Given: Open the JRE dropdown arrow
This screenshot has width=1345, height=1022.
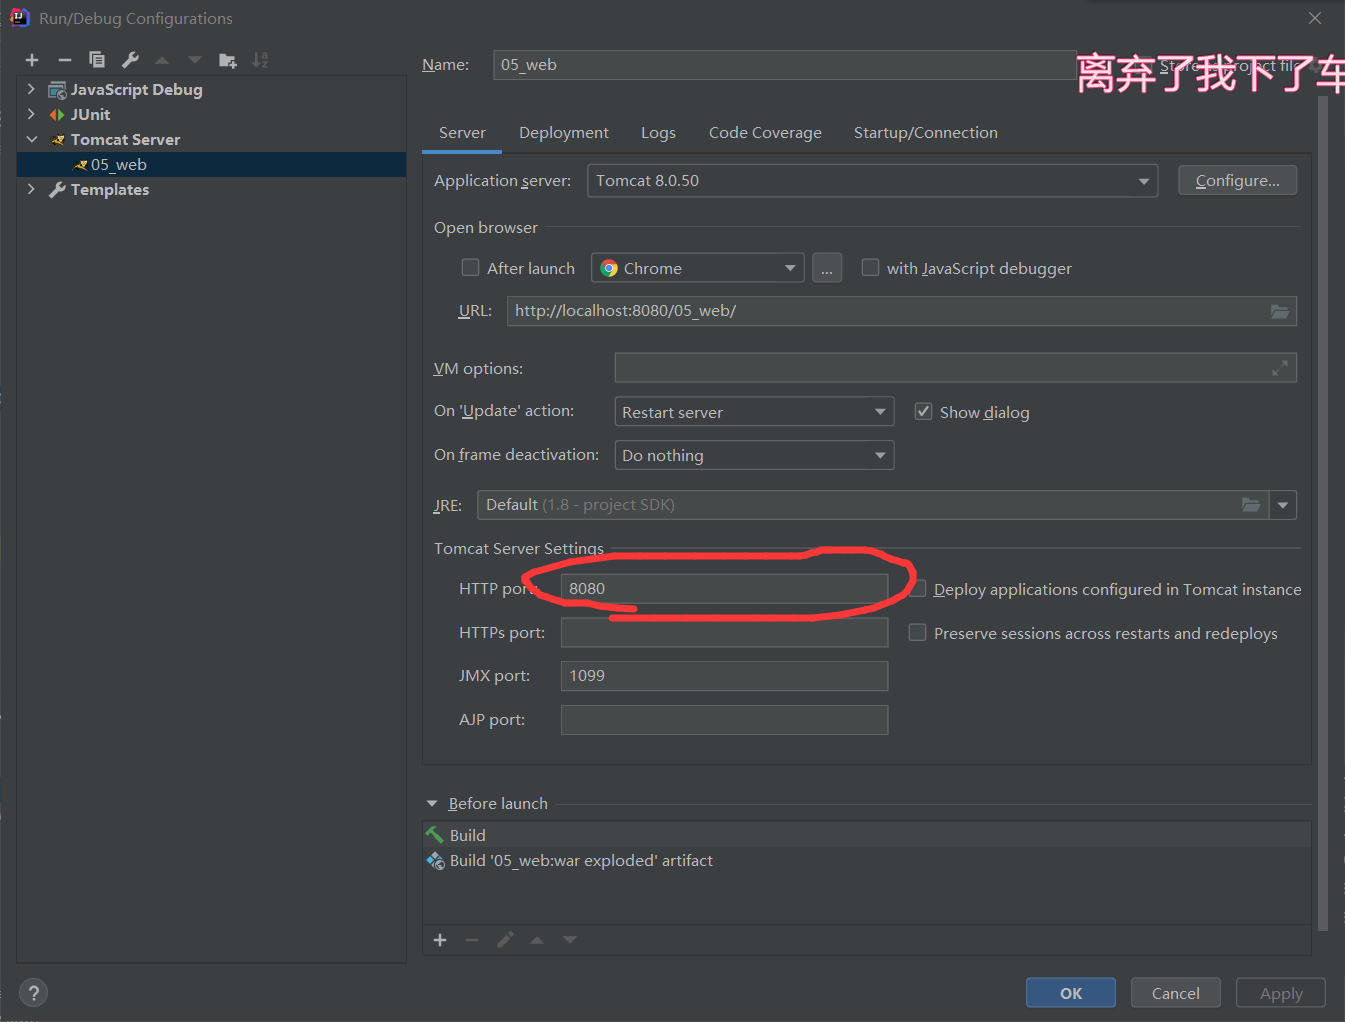Looking at the screenshot, I should 1283,505.
